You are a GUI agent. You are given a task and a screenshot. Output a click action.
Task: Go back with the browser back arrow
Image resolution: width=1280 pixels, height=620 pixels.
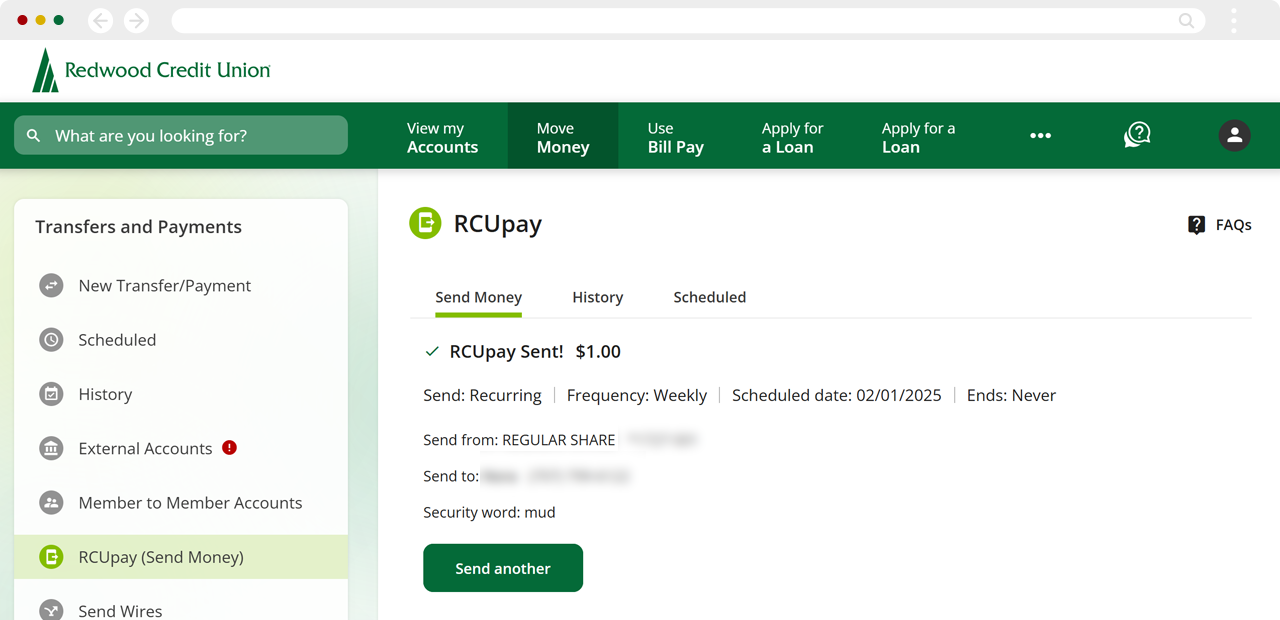coord(100,20)
